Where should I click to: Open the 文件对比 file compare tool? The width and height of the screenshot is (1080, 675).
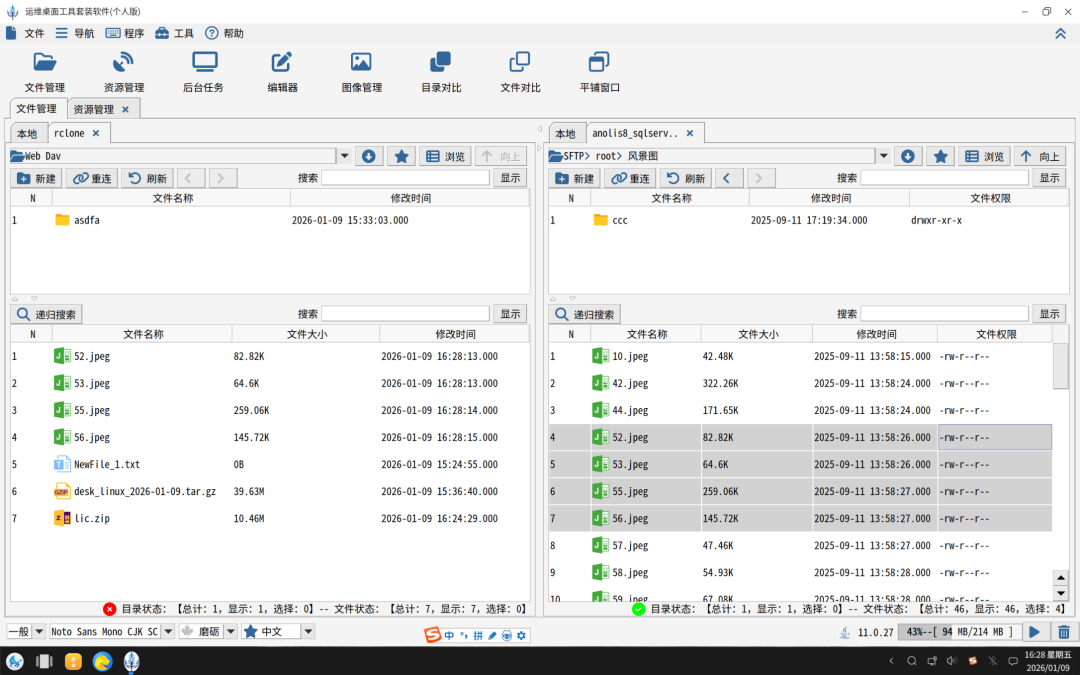[520, 72]
